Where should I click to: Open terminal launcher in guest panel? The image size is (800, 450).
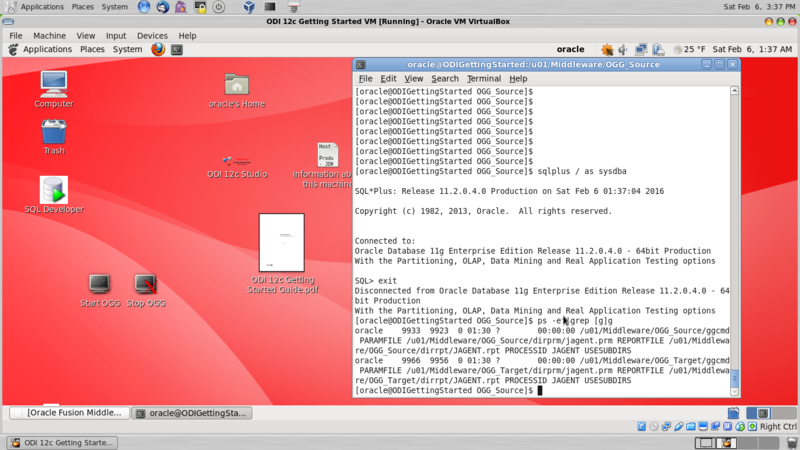point(177,49)
